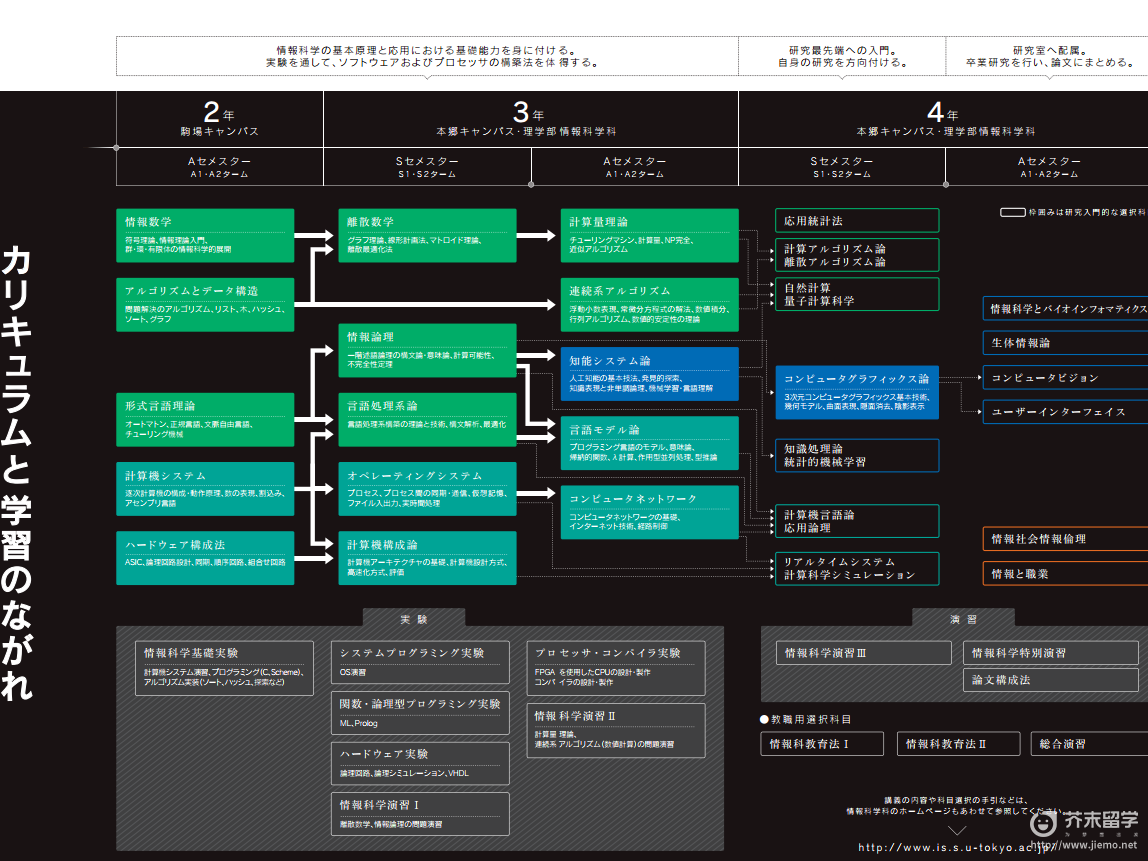Click the orange 情報社会情報倫理 box
The image size is (1148, 861).
(1065, 539)
